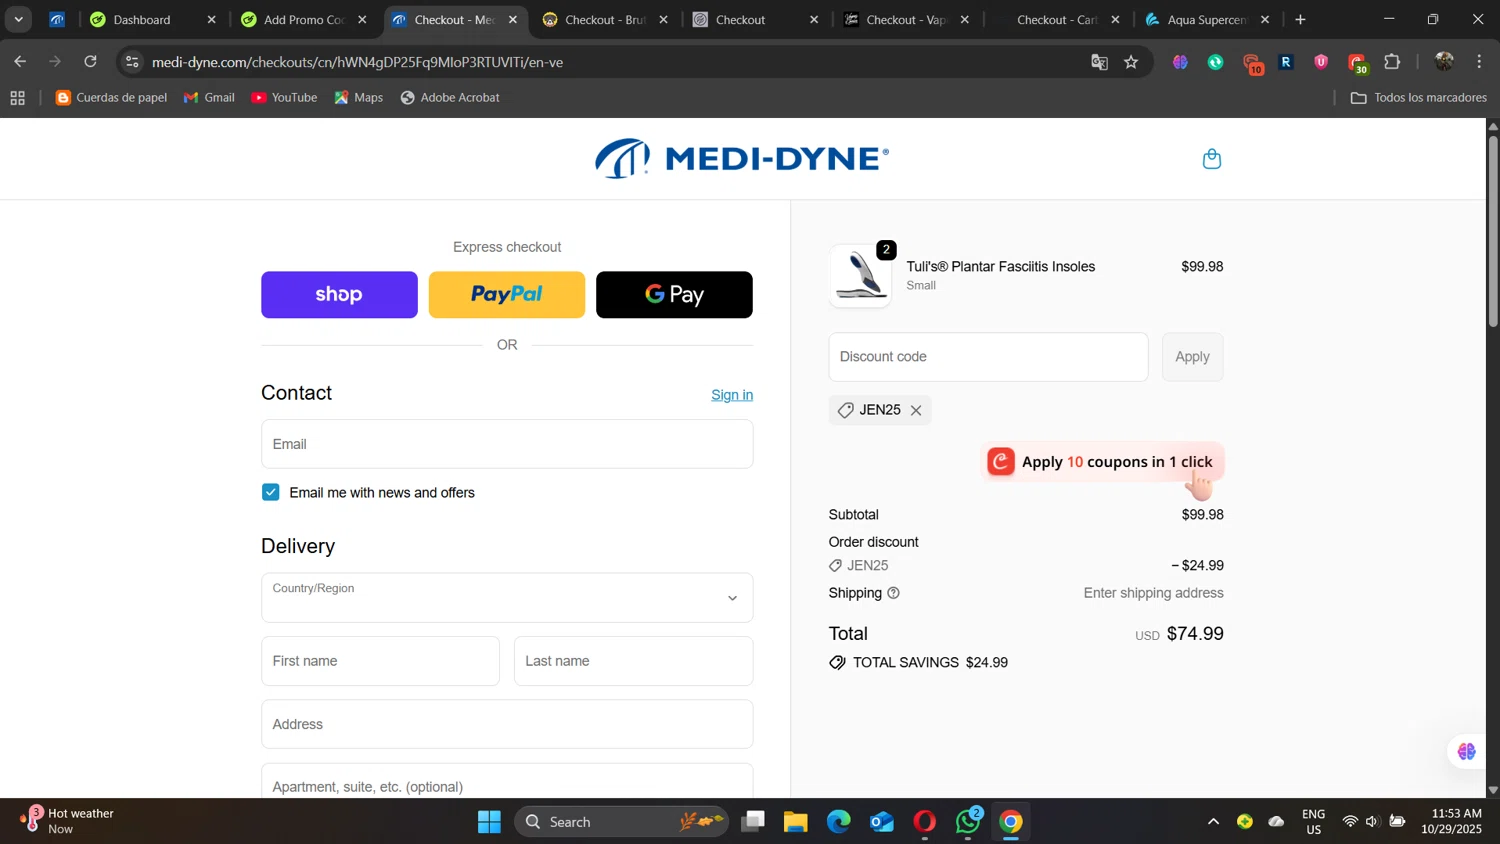Click the Discount code field

point(988,357)
